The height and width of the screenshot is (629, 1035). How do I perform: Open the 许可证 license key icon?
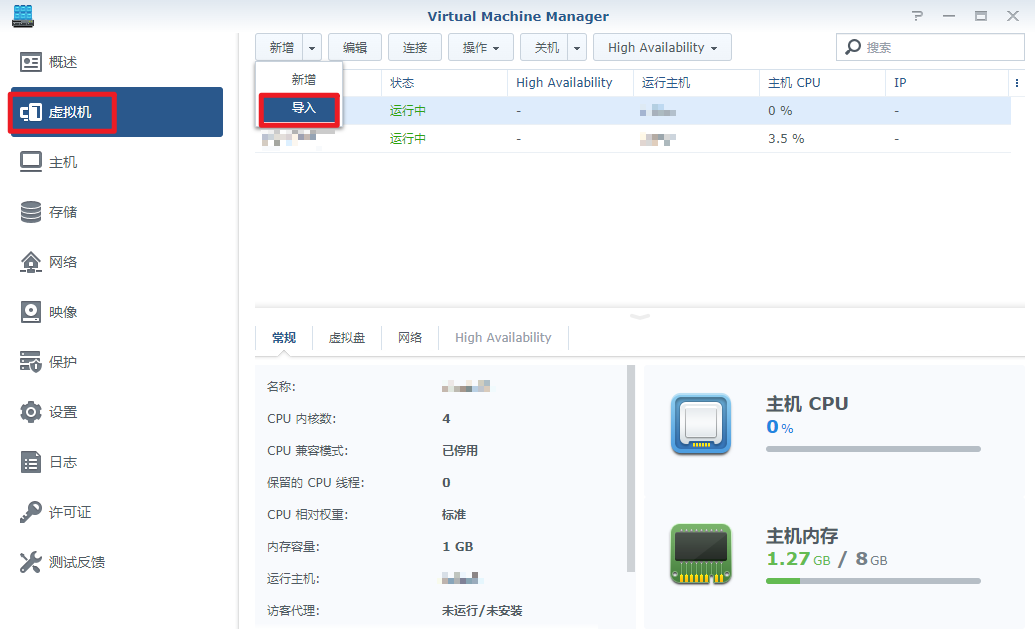pyautogui.click(x=31, y=512)
